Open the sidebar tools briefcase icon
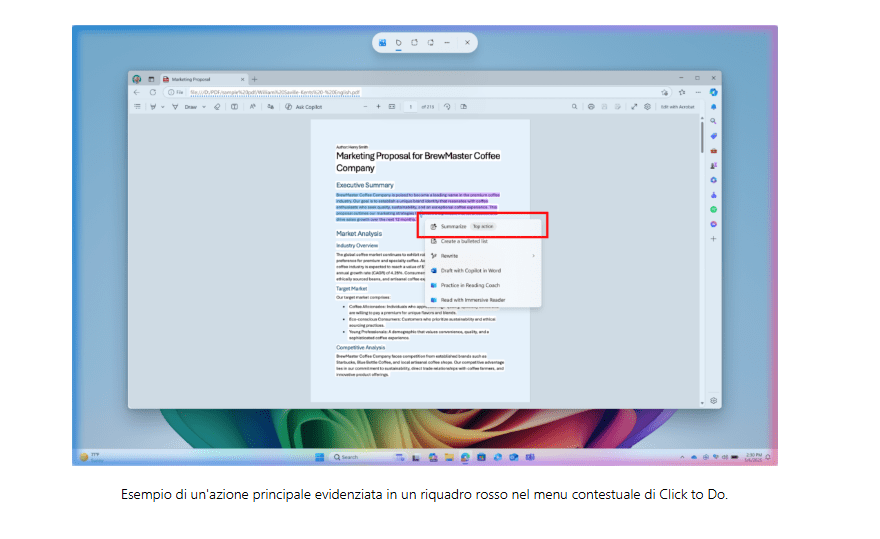The width and height of the screenshot is (880, 539). (713, 150)
